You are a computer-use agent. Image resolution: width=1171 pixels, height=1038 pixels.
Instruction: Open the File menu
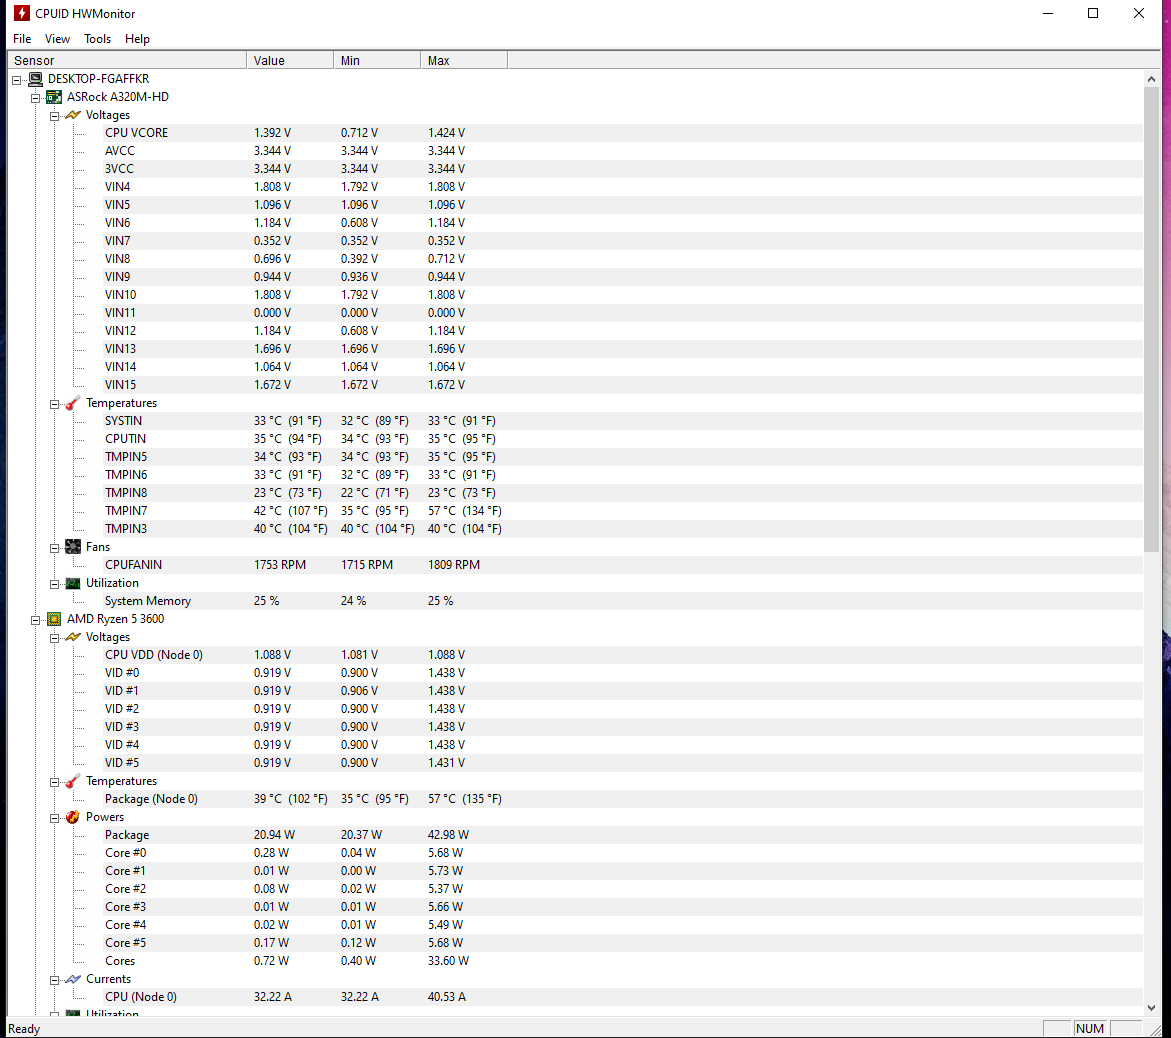click(22, 39)
